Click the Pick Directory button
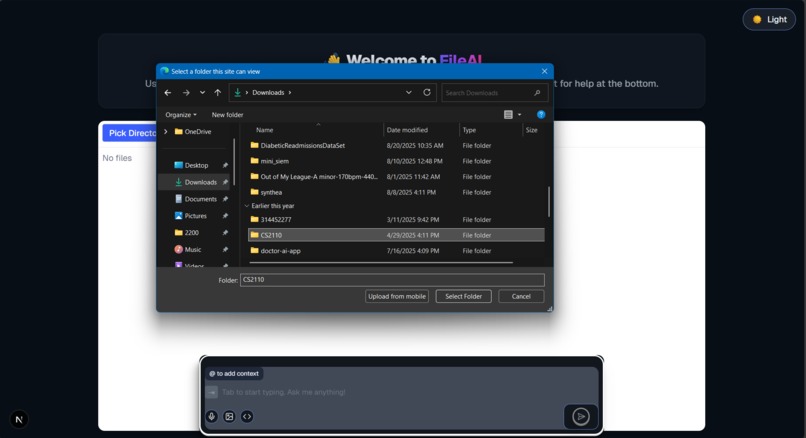Viewport: 806px width, 438px height. click(x=132, y=133)
